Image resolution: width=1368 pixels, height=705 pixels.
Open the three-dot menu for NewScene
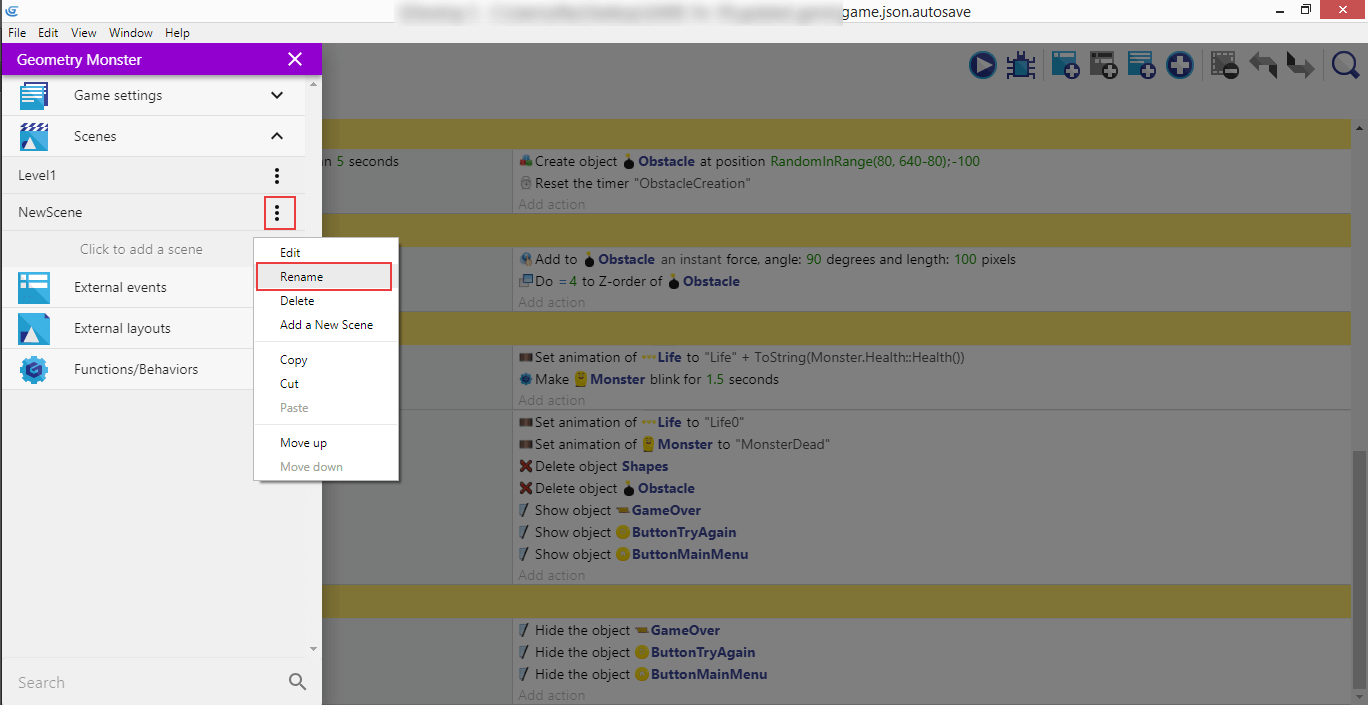coord(278,213)
